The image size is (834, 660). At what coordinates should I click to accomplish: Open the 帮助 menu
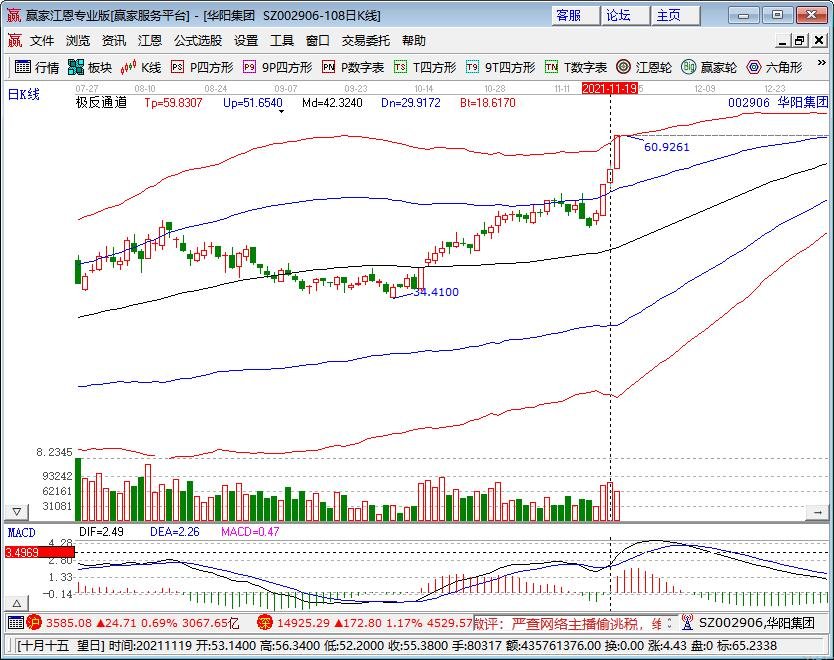pos(414,40)
